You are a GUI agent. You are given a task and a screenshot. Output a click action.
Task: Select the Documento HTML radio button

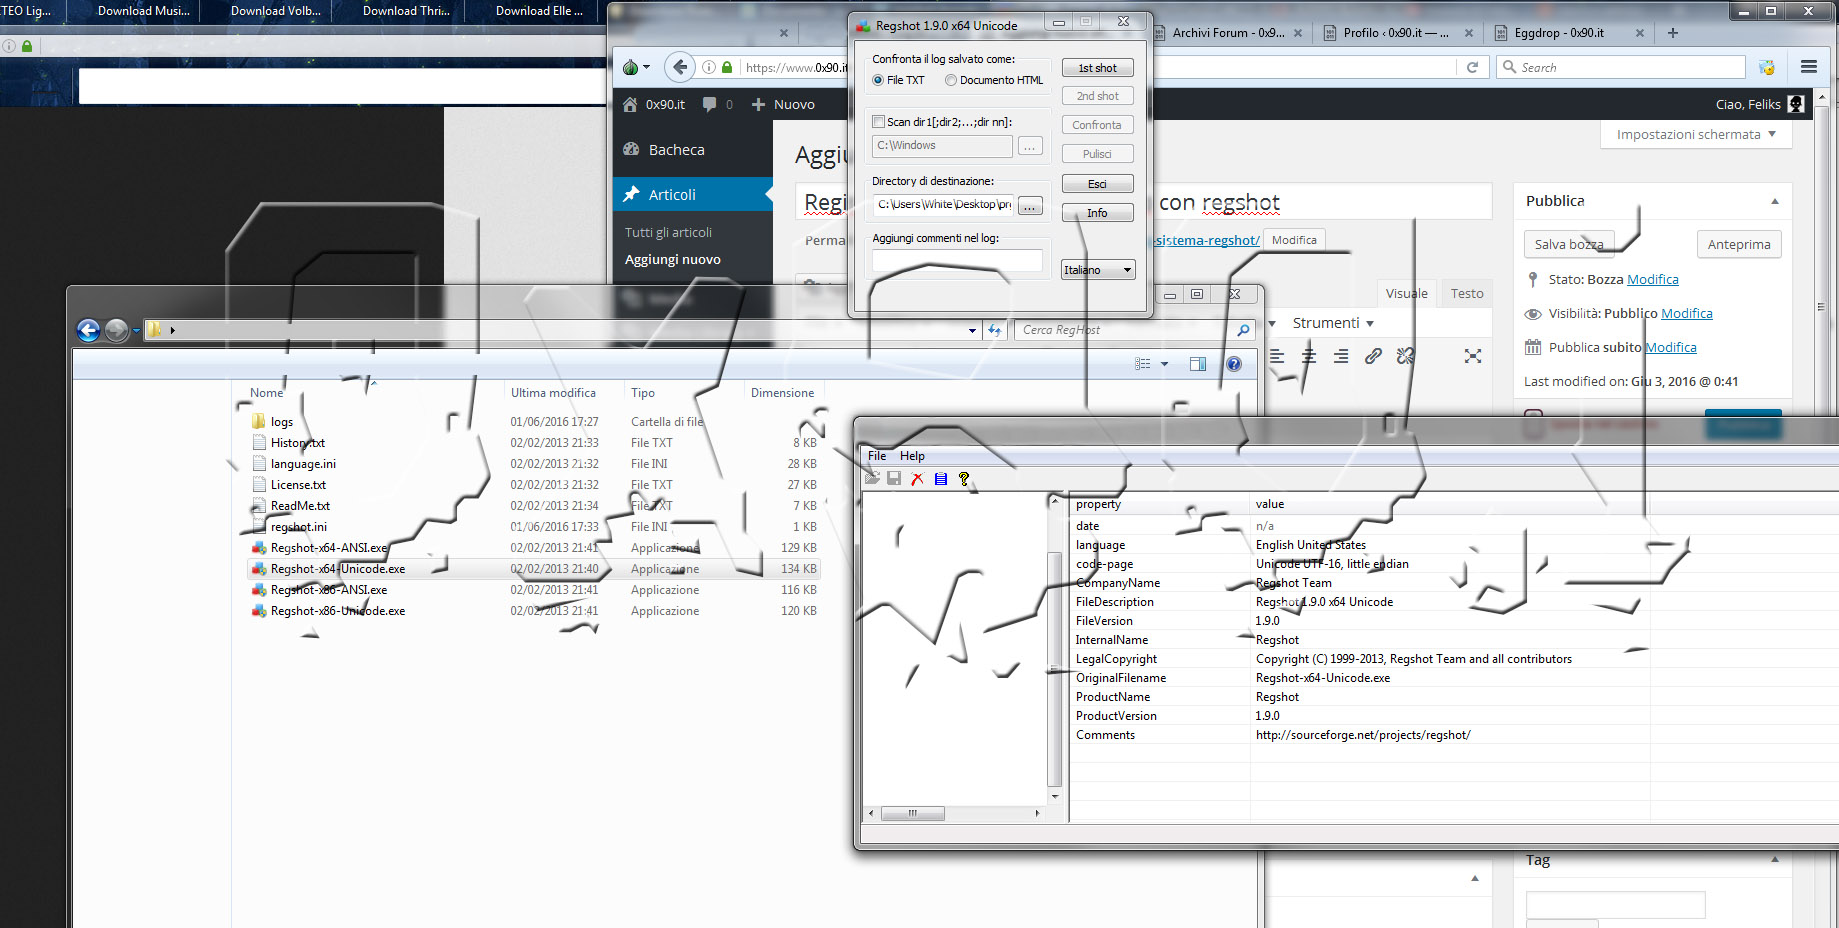[951, 80]
